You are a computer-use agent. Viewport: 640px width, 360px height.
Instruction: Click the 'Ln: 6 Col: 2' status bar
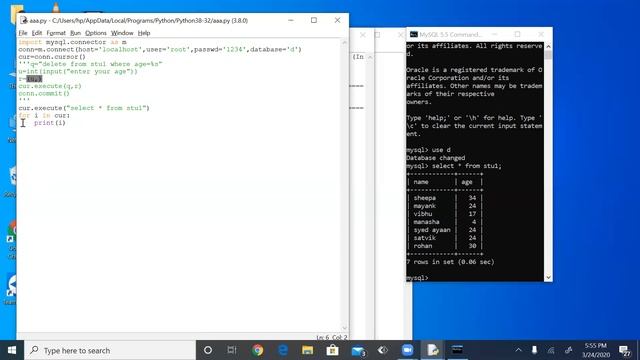click(x=331, y=337)
